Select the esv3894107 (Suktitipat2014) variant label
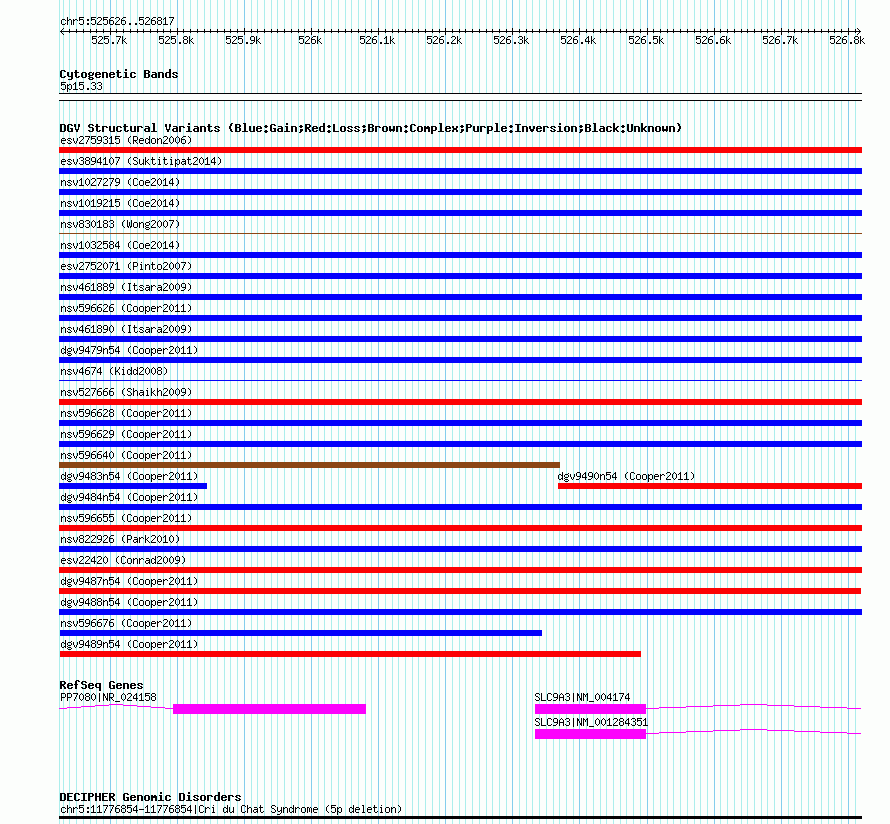The width and height of the screenshot is (890, 824). [x=141, y=161]
